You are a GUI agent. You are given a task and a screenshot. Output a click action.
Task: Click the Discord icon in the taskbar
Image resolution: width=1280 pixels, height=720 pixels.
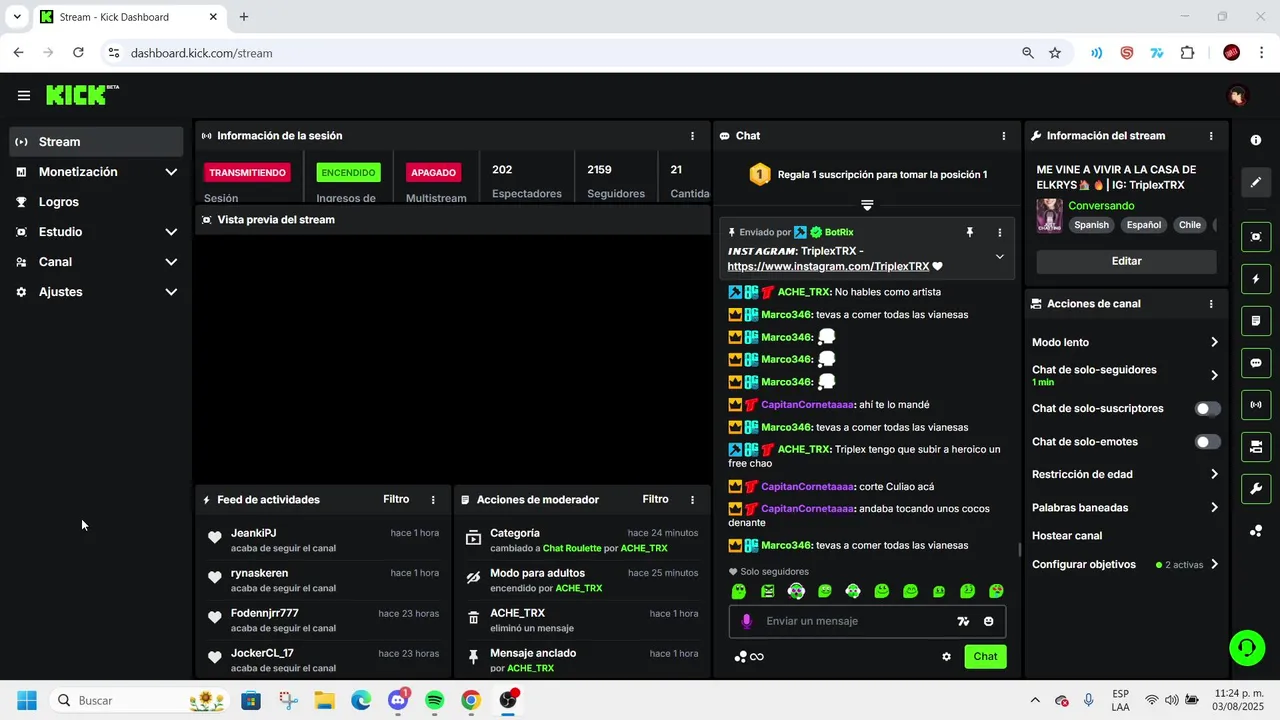pyautogui.click(x=398, y=700)
